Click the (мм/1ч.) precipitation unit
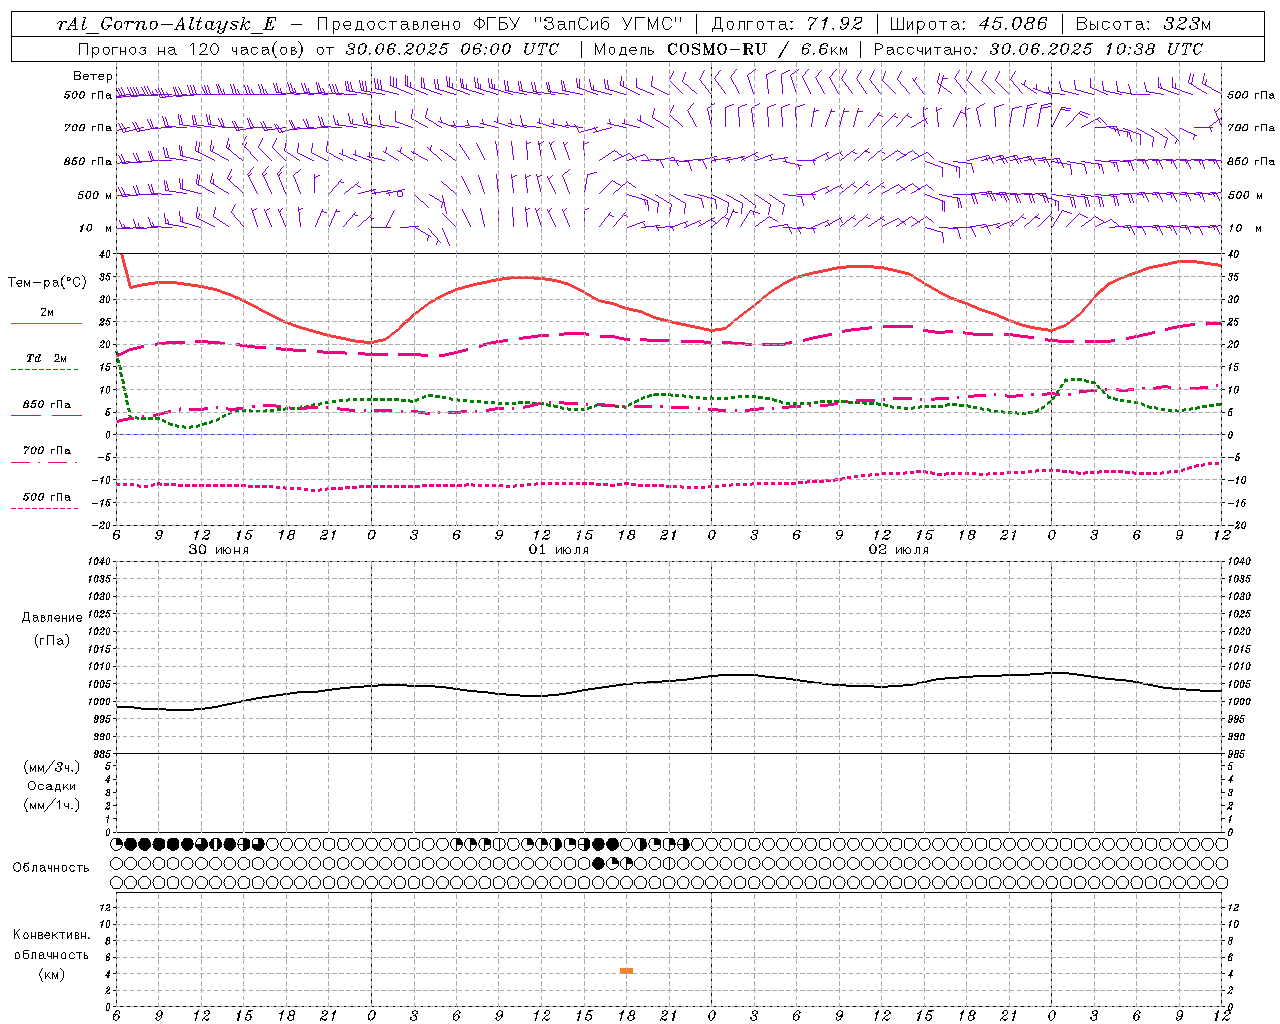The image size is (1280, 1024). (x=52, y=805)
